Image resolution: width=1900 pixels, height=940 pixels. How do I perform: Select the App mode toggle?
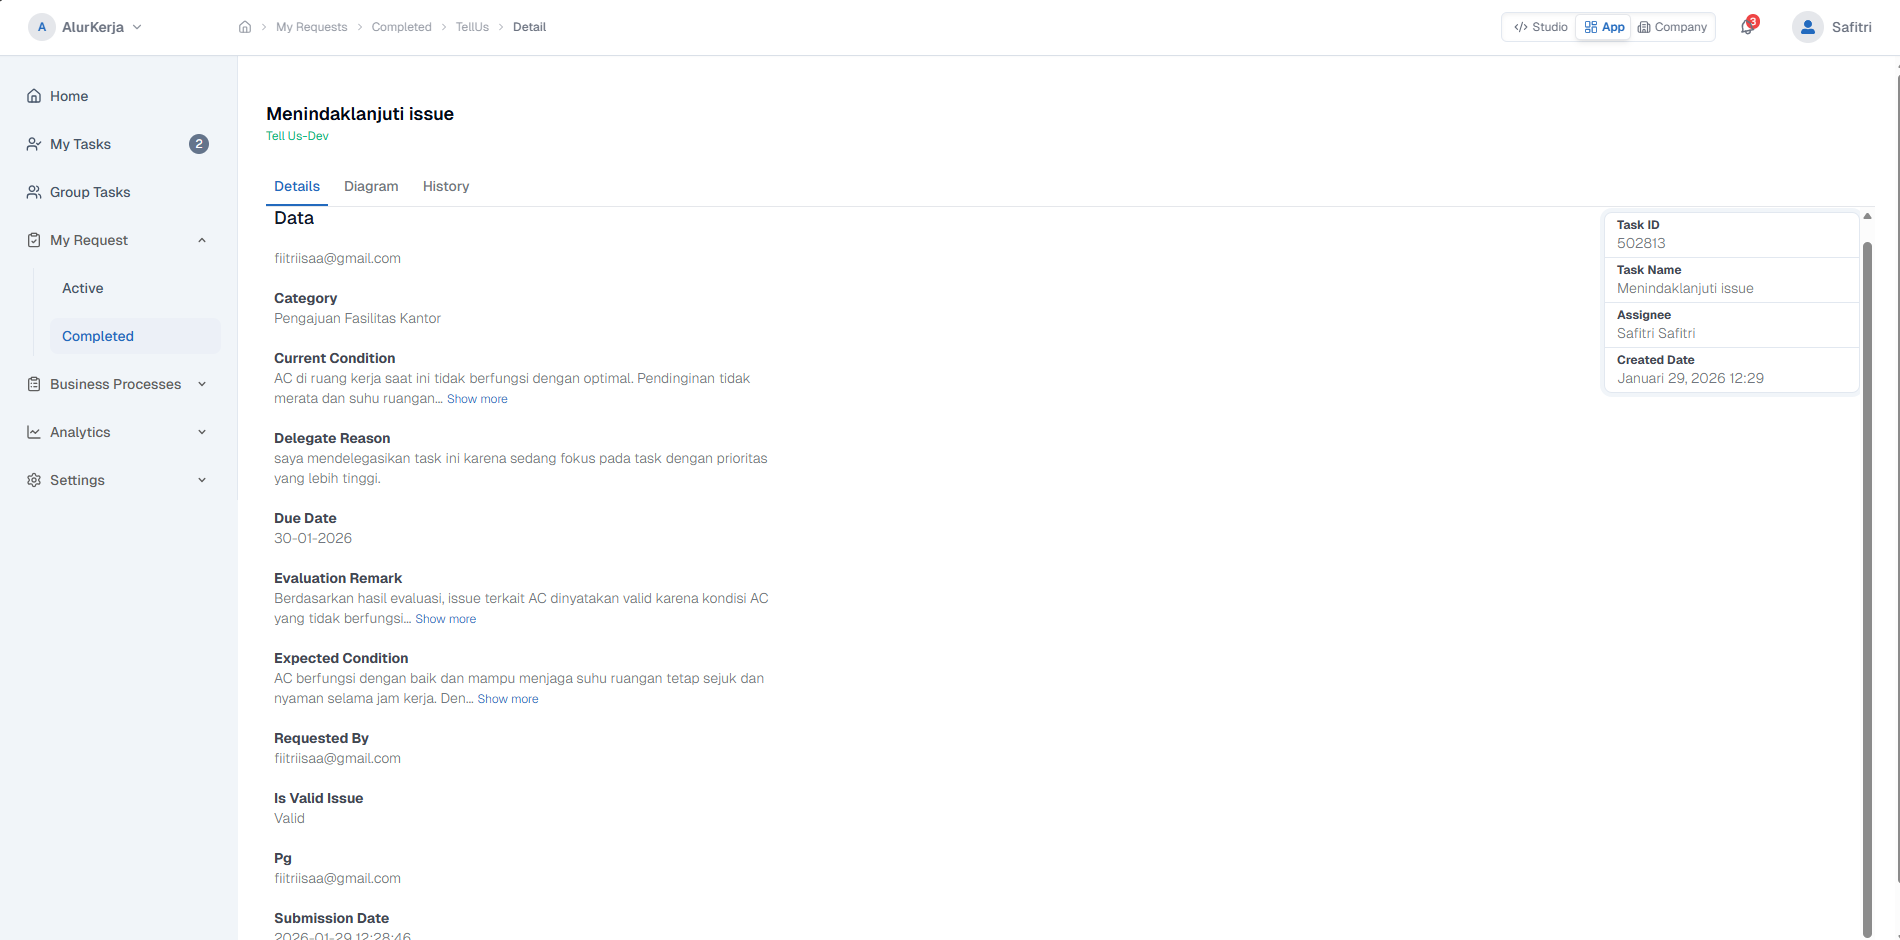[x=1604, y=27]
